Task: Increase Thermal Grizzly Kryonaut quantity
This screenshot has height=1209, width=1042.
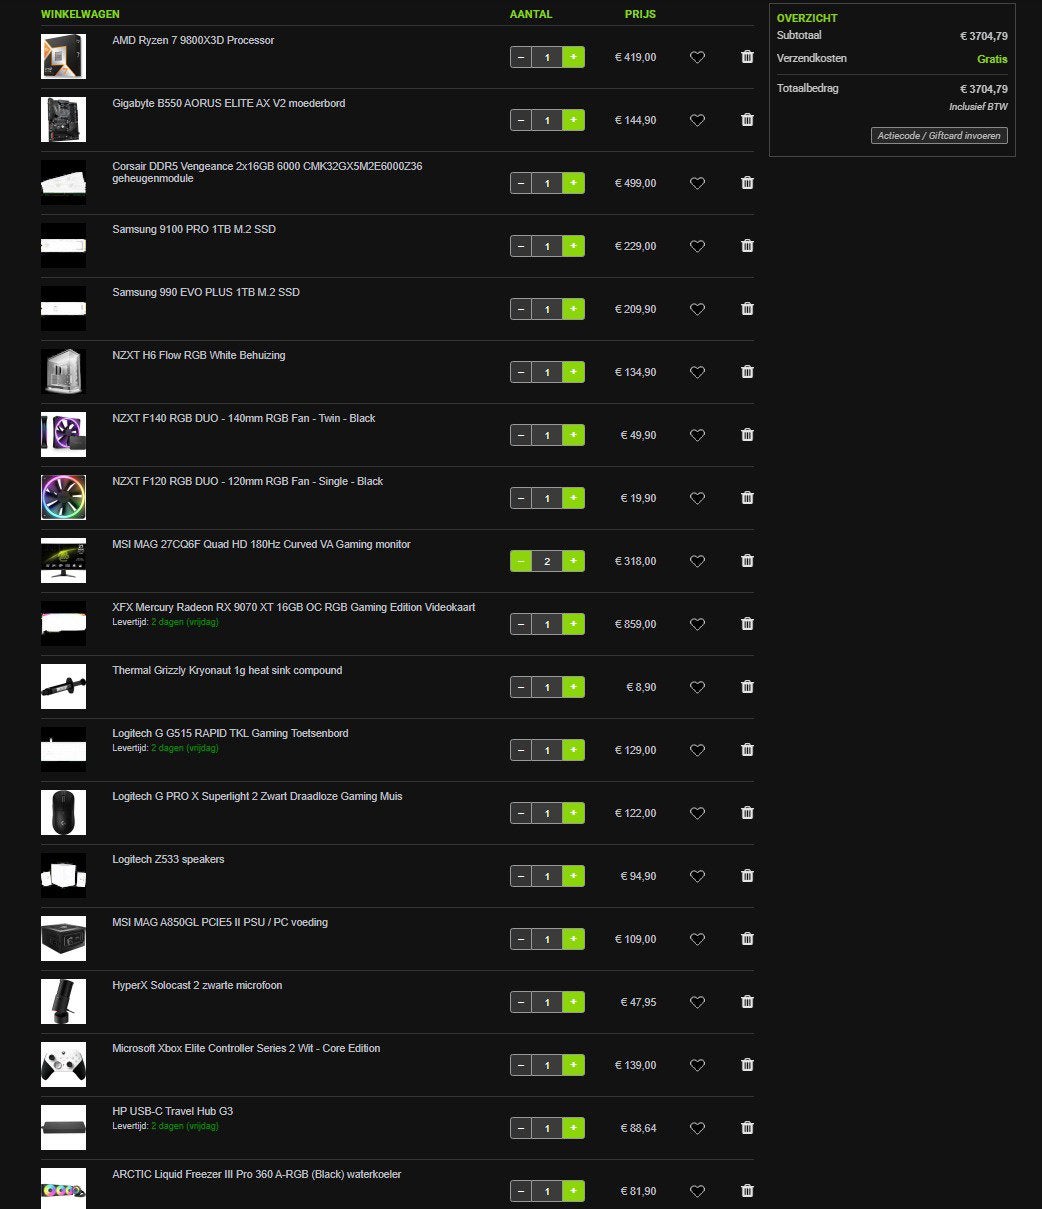Action: [x=573, y=687]
